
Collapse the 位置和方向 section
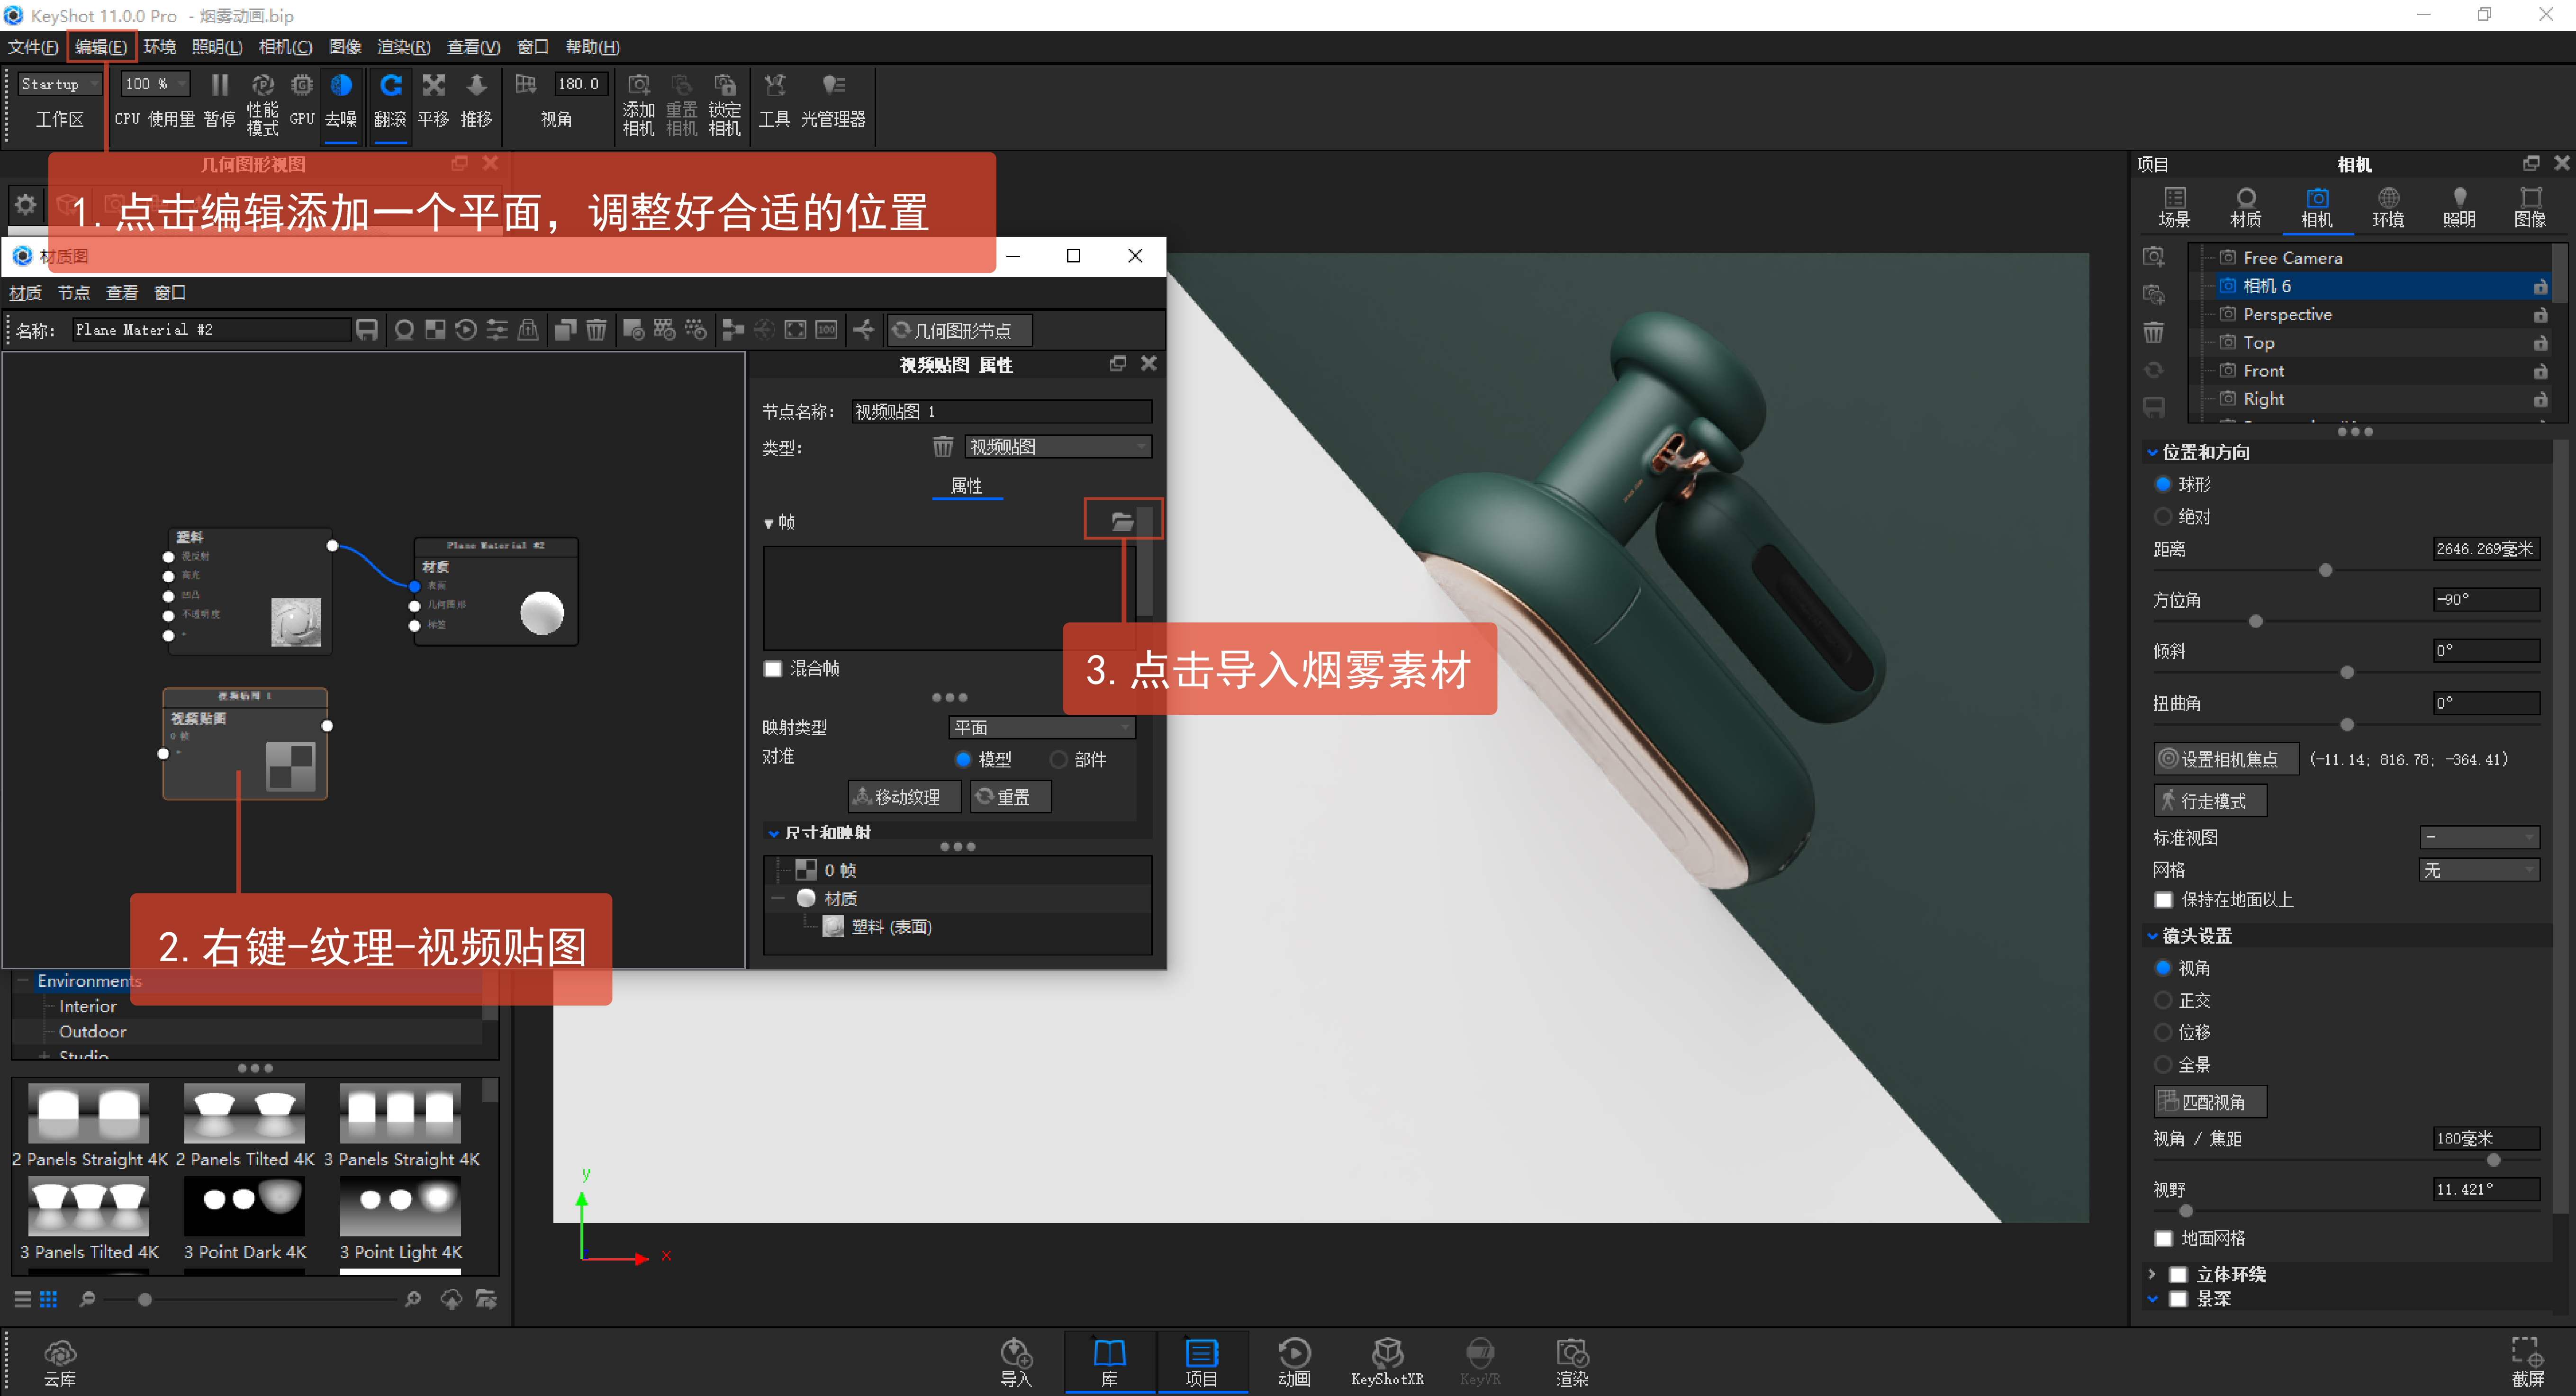pyautogui.click(x=2152, y=451)
